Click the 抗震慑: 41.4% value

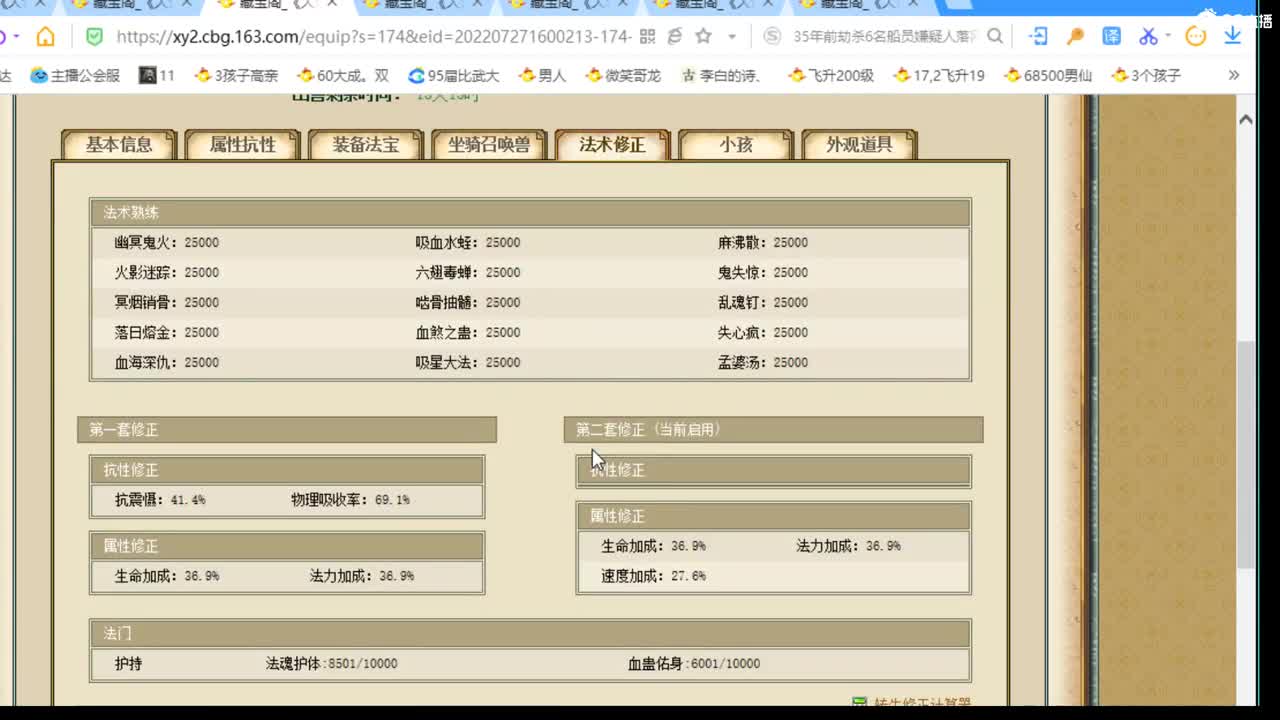pos(160,500)
